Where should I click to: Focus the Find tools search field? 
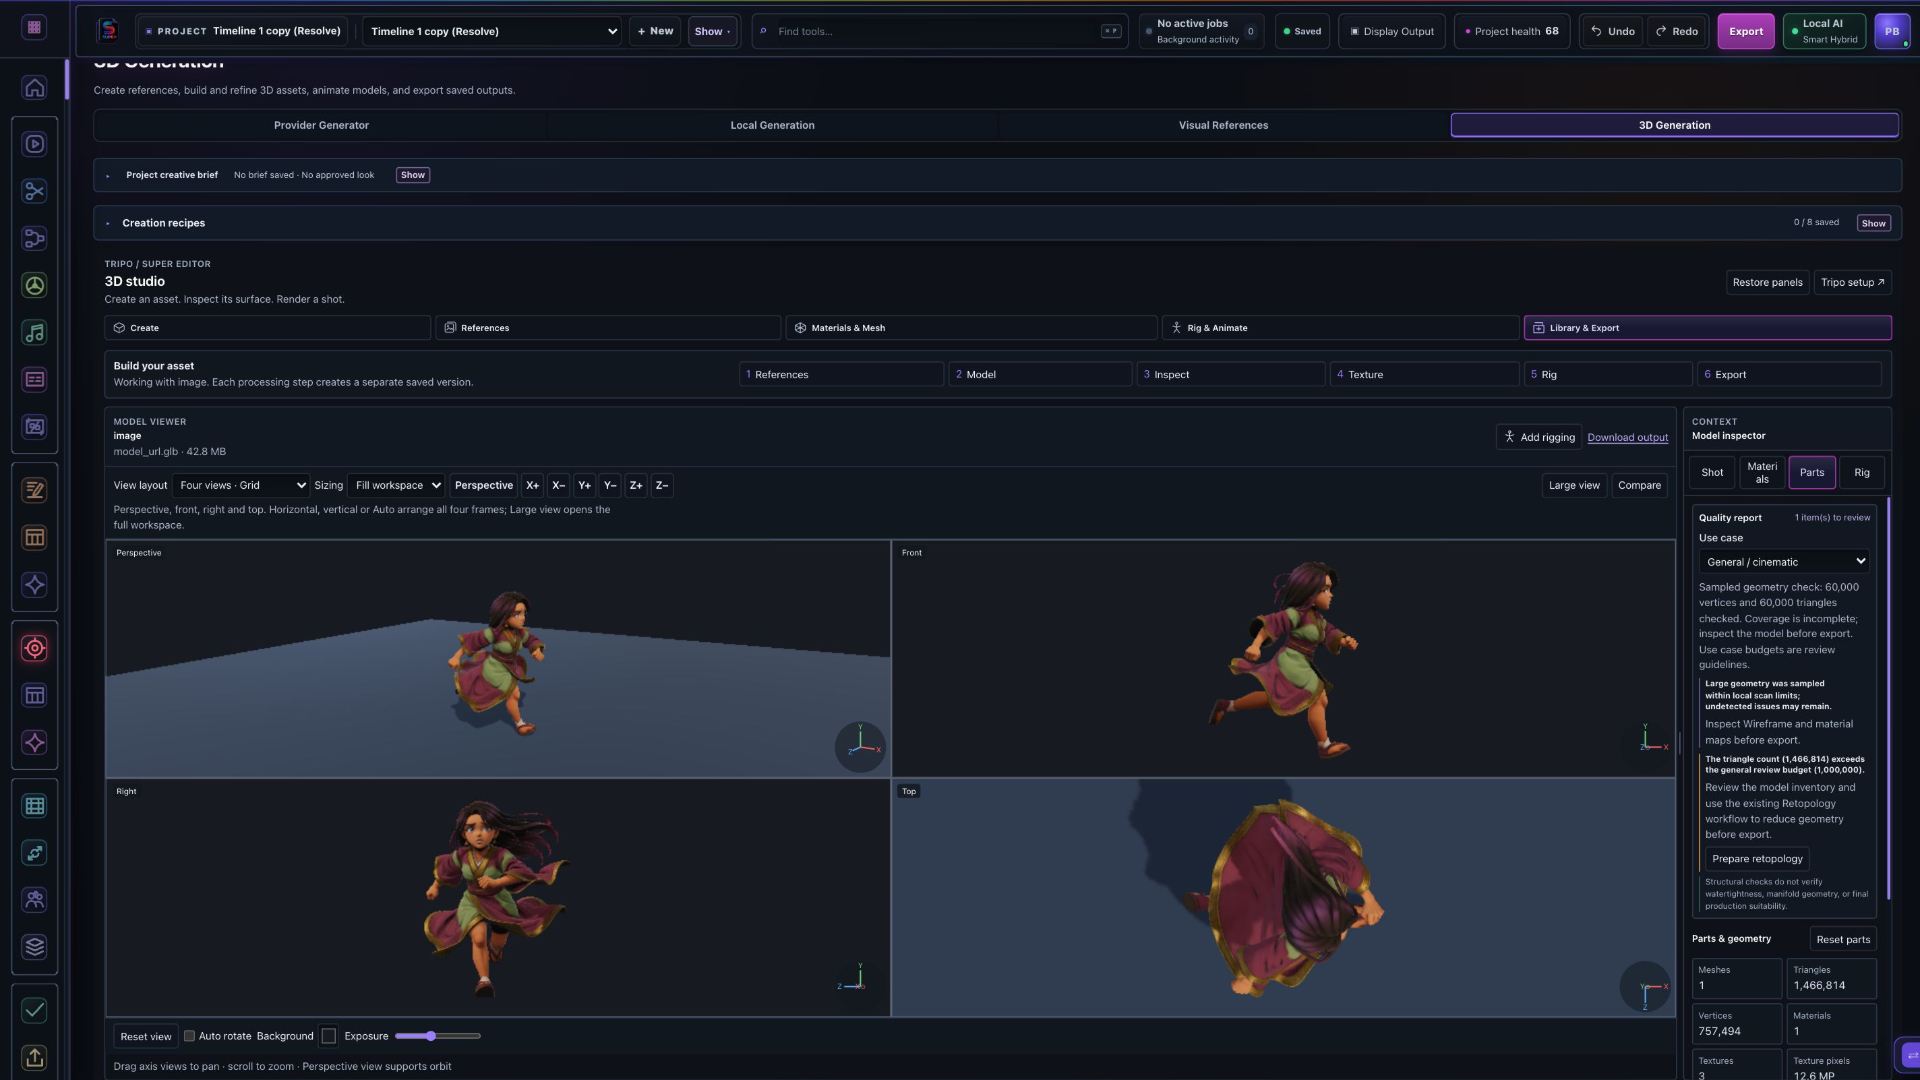938,31
